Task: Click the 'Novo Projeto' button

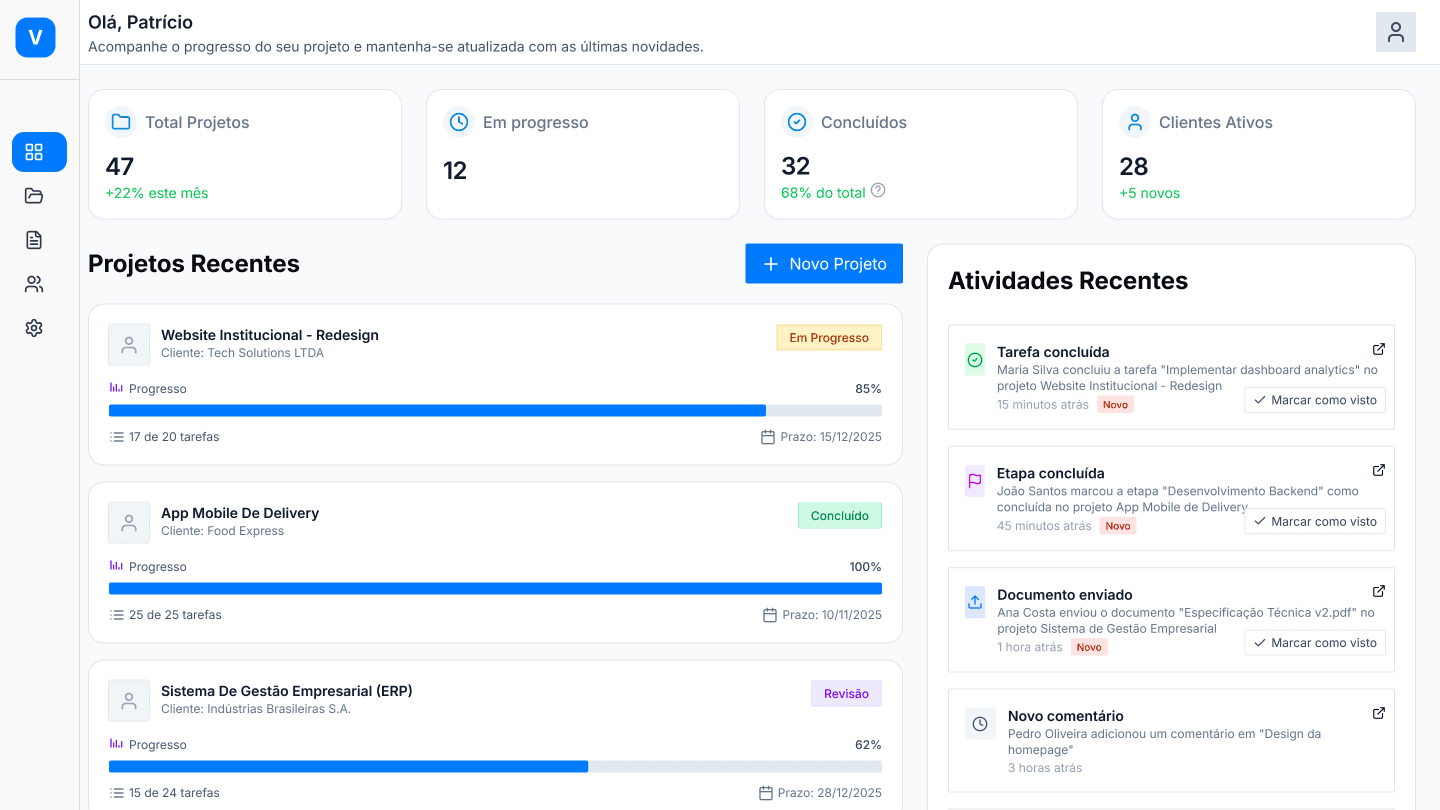Action: point(824,263)
